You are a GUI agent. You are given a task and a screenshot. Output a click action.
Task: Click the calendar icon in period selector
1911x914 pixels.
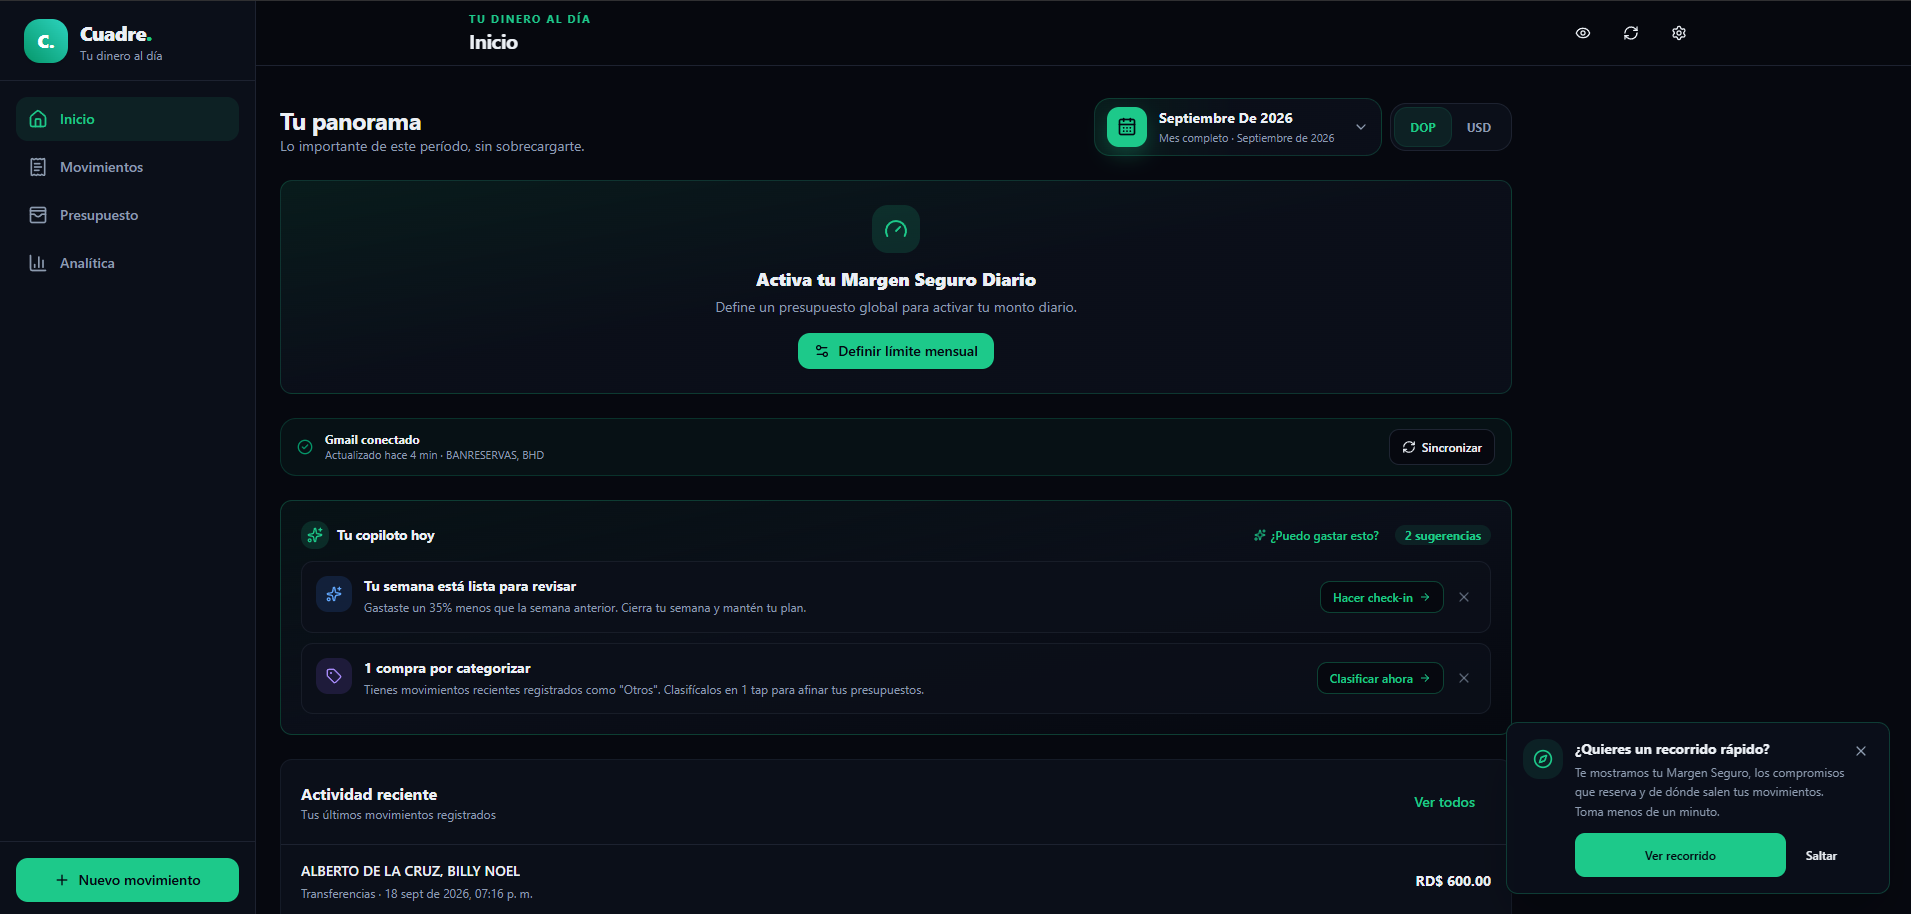pos(1127,127)
